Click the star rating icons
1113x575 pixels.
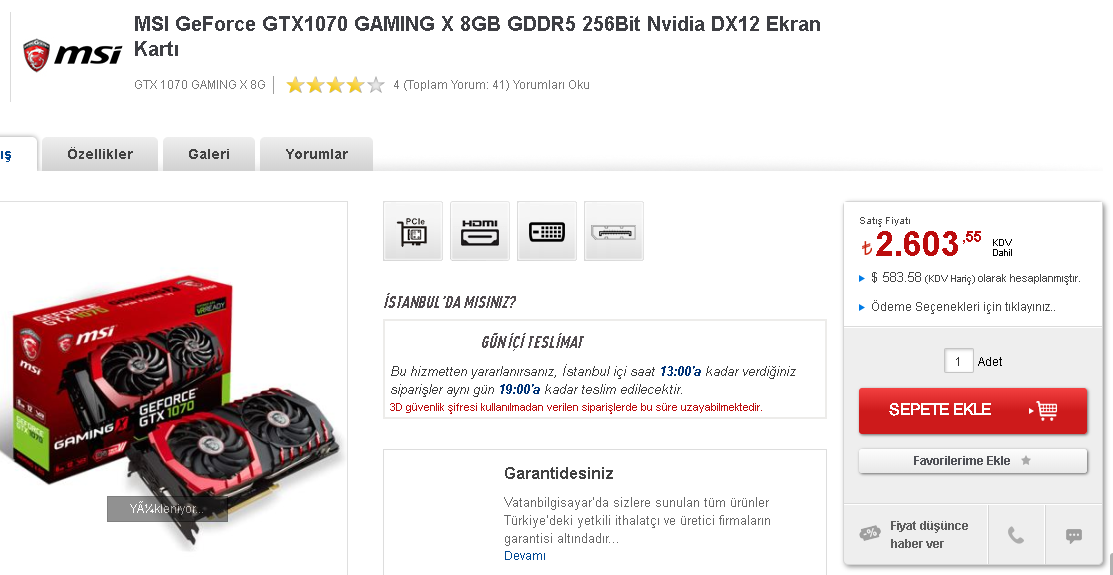click(335, 85)
